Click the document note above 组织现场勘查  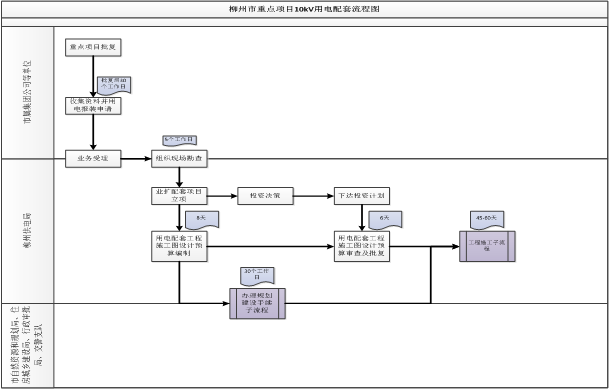(180, 140)
